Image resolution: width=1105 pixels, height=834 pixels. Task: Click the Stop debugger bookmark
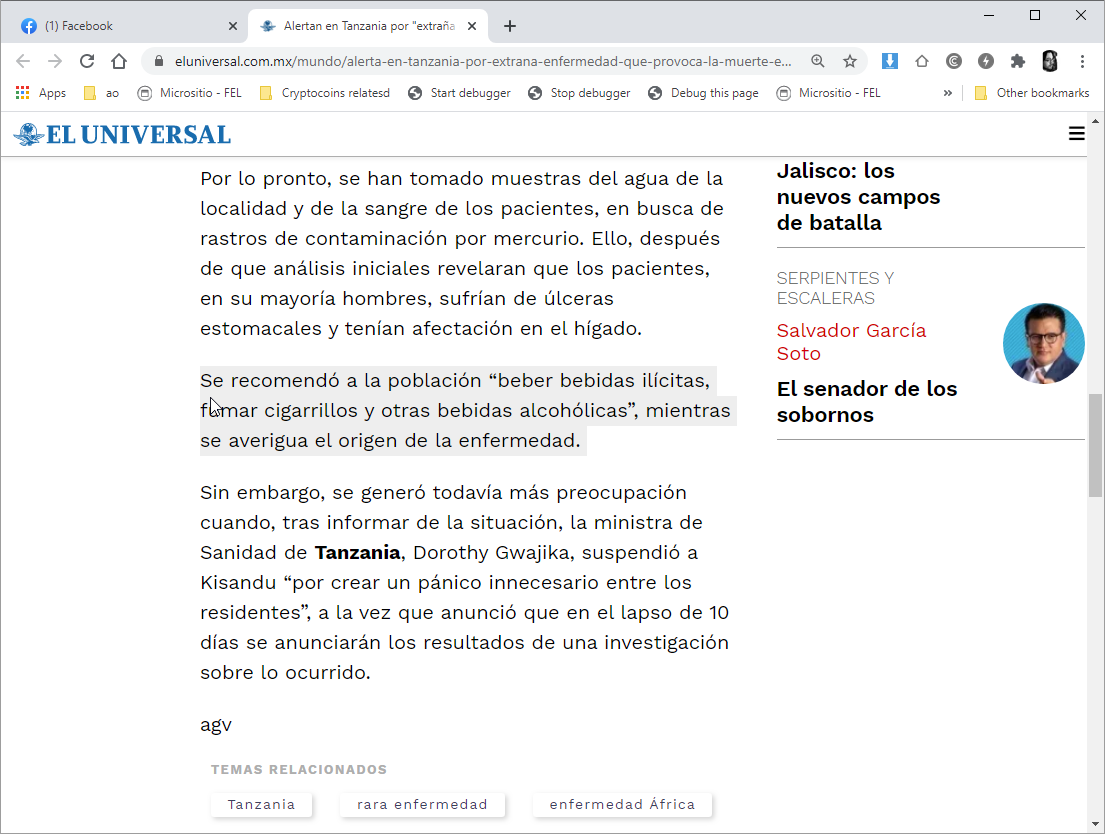579,93
